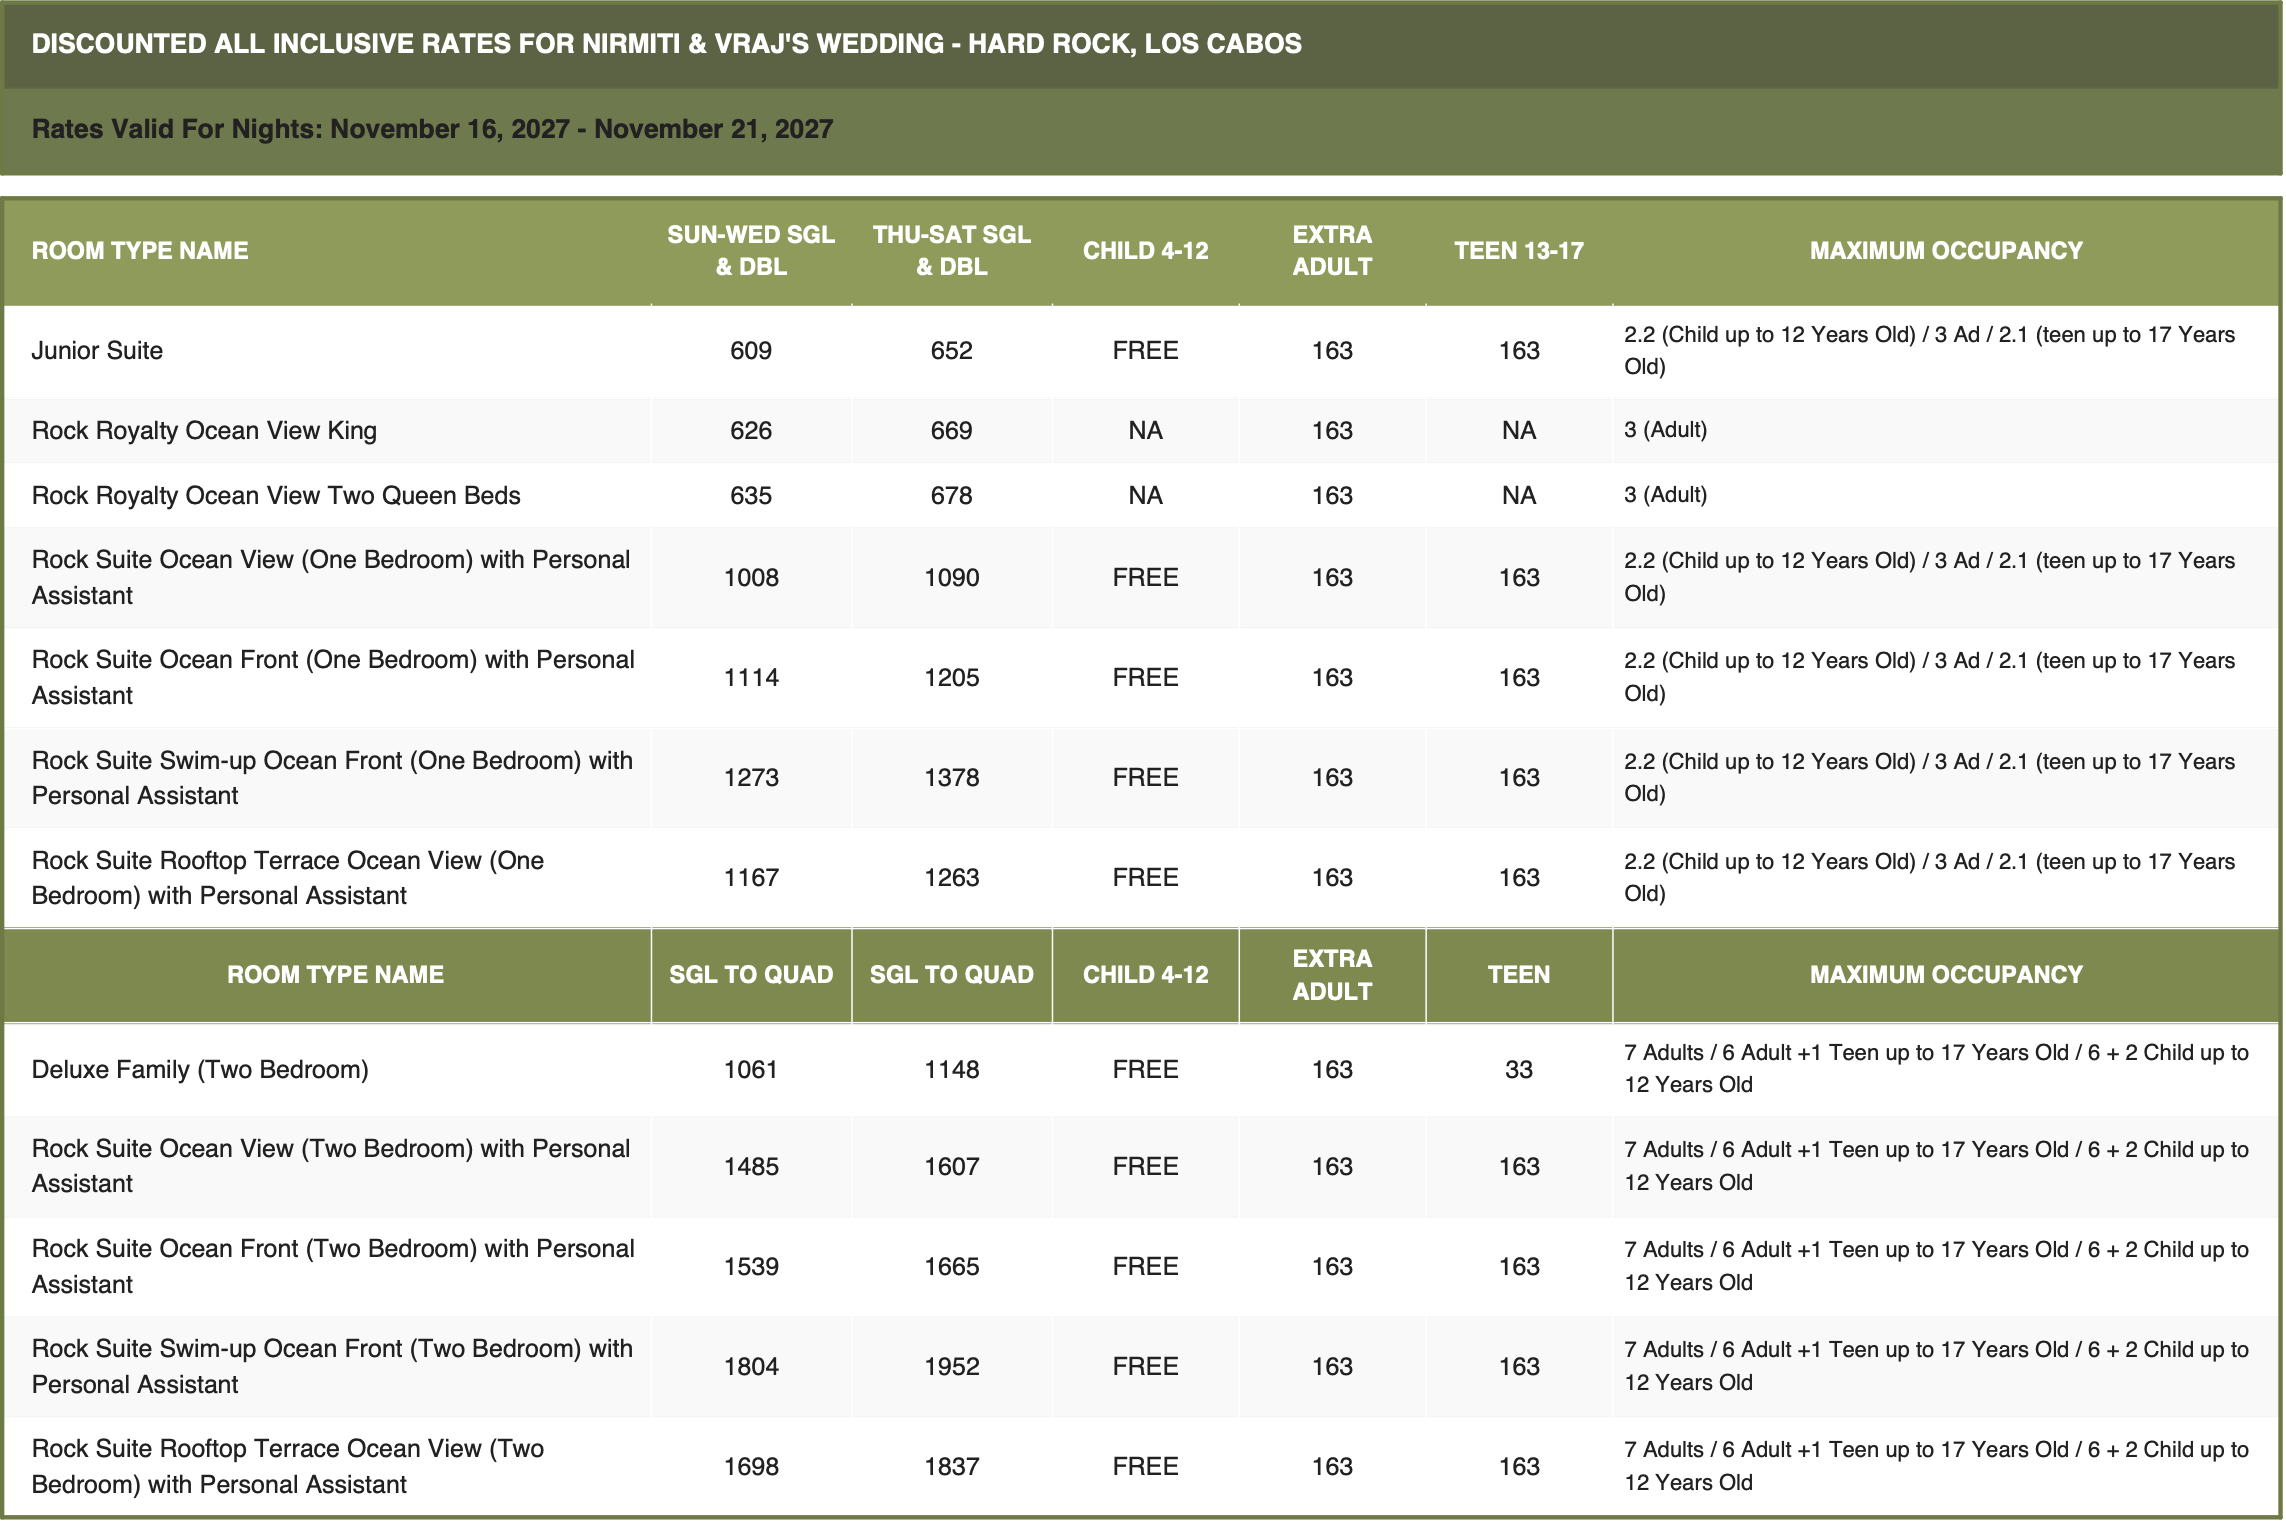
Task: Click rate 626 for Ocean View King
Action: 751,430
